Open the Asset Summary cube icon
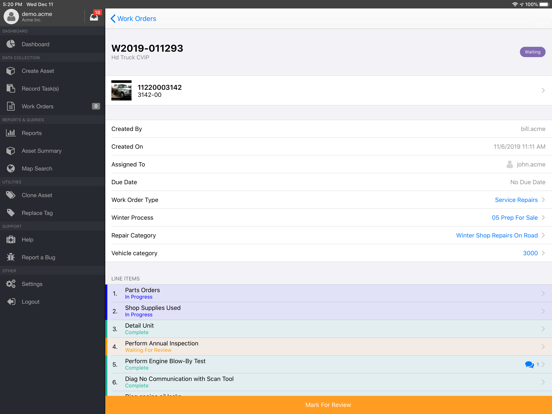This screenshot has height=414, width=552. (x=11, y=151)
